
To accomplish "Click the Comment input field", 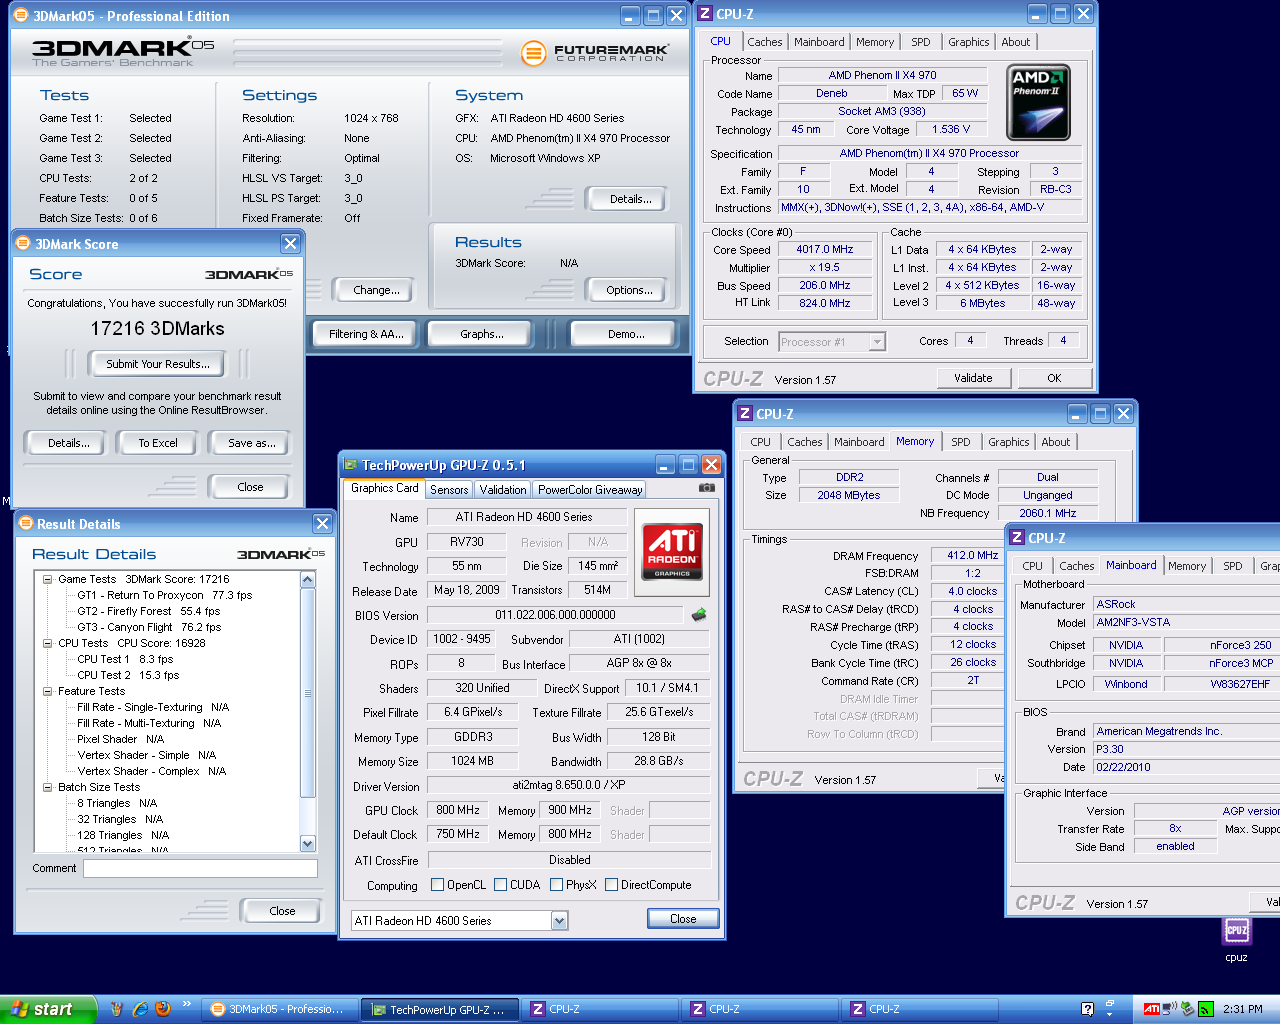I will (x=200, y=869).
